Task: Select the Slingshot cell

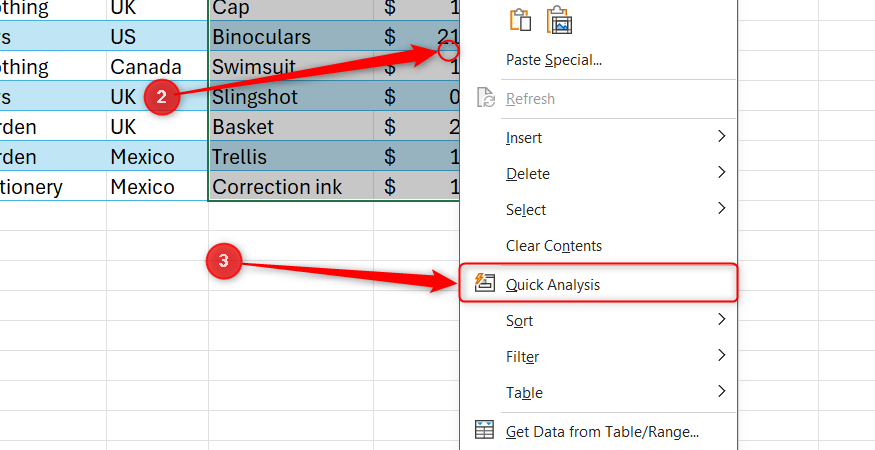Action: tap(291, 97)
